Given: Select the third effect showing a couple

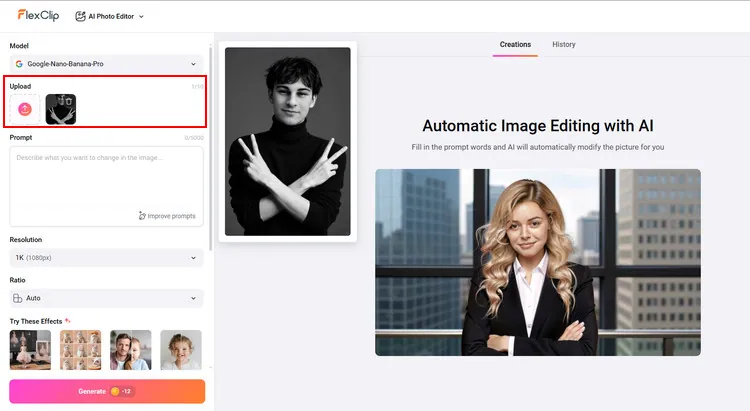Looking at the screenshot, I should point(130,350).
